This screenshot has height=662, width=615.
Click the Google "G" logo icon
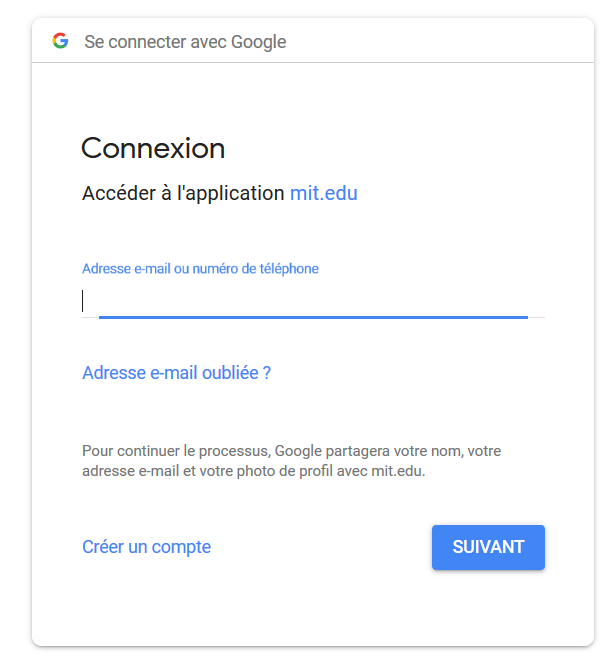coord(60,41)
